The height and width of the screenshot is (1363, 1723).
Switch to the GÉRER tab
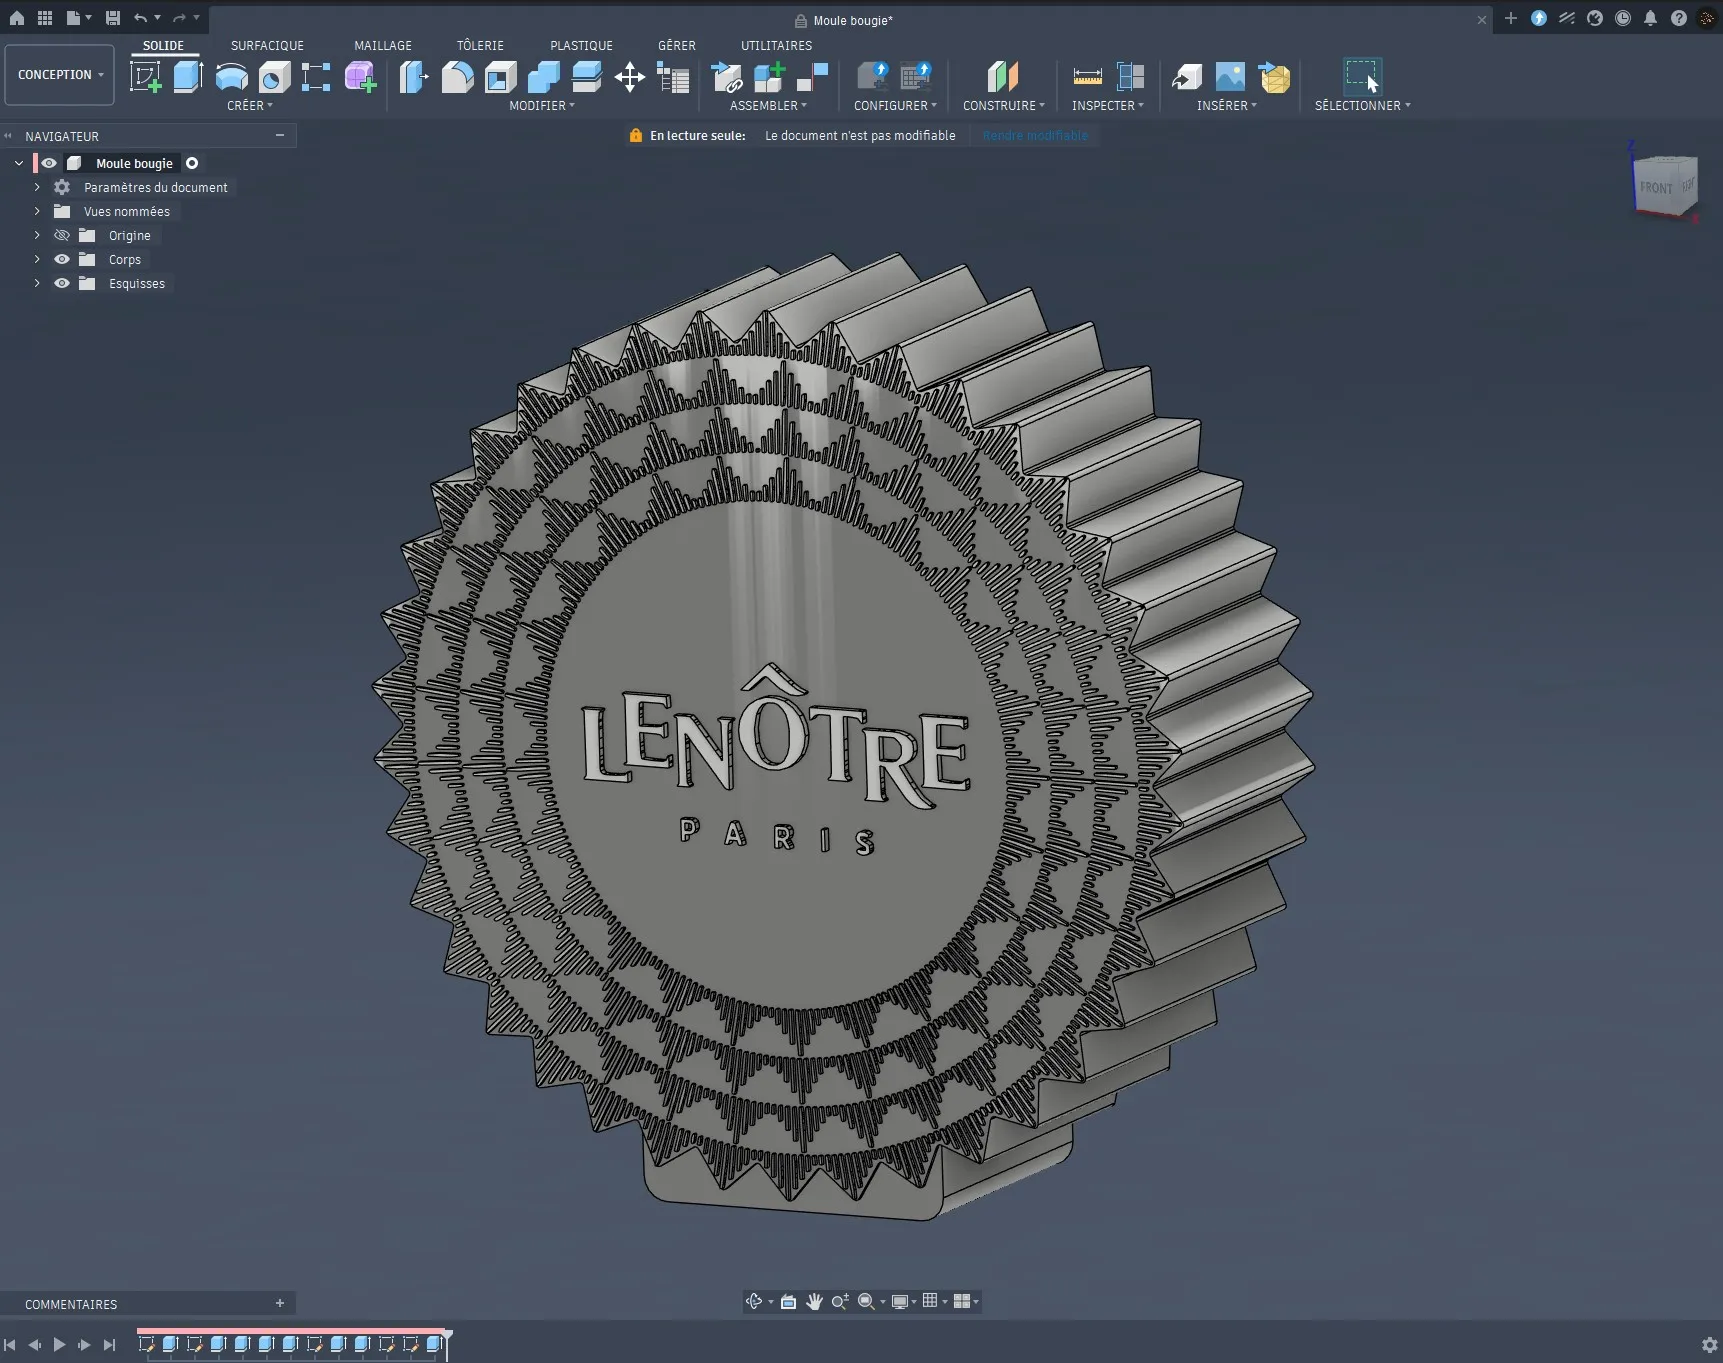[677, 46]
